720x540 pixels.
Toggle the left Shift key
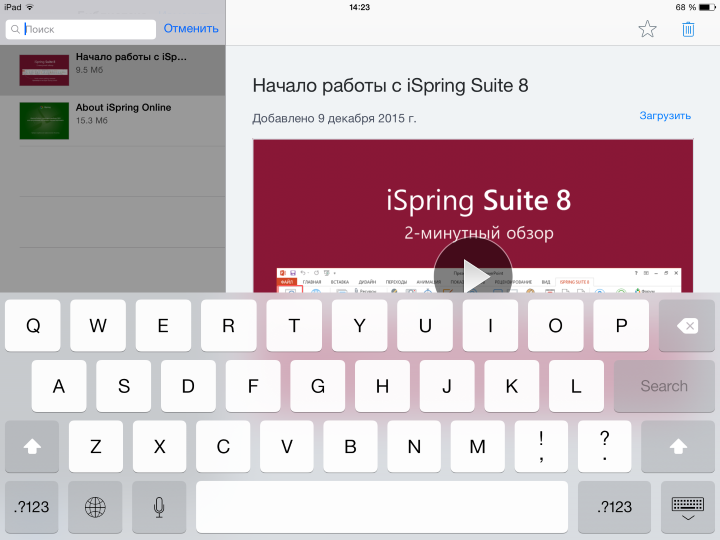(x=32, y=446)
